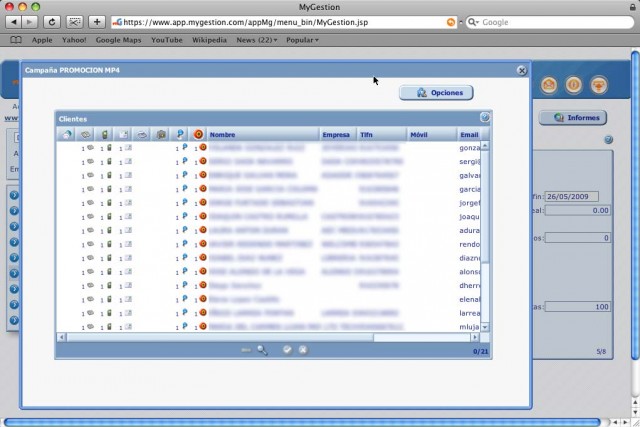Click the Clientes table horizontal scroll right arrow
Image resolution: width=640 pixels, height=427 pixels.
[x=475, y=337]
